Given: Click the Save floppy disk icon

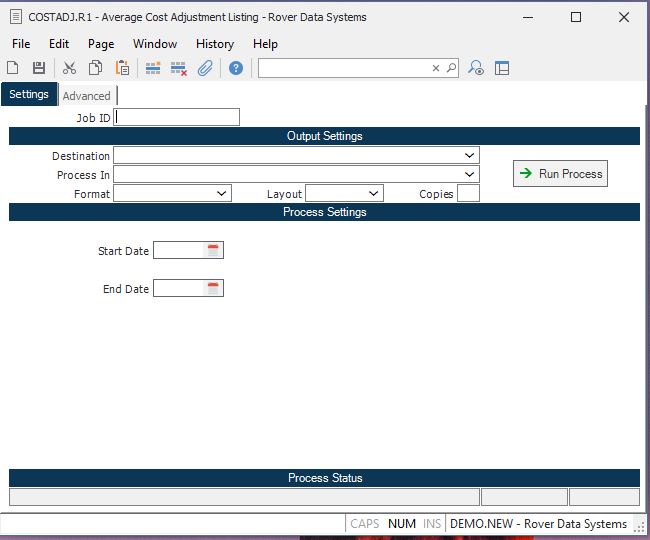Looking at the screenshot, I should [x=39, y=68].
